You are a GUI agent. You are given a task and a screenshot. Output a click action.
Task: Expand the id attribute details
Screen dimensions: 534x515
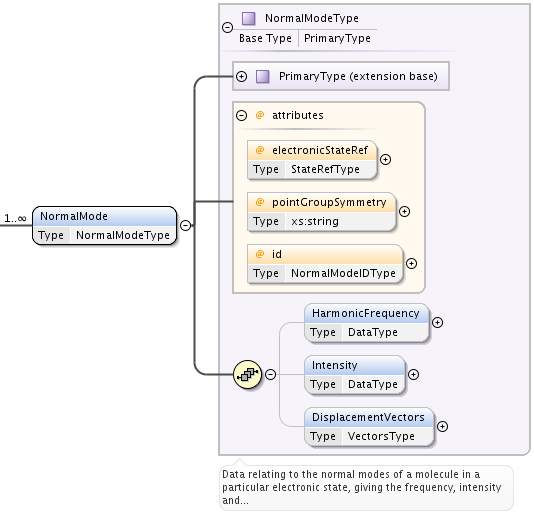click(411, 263)
